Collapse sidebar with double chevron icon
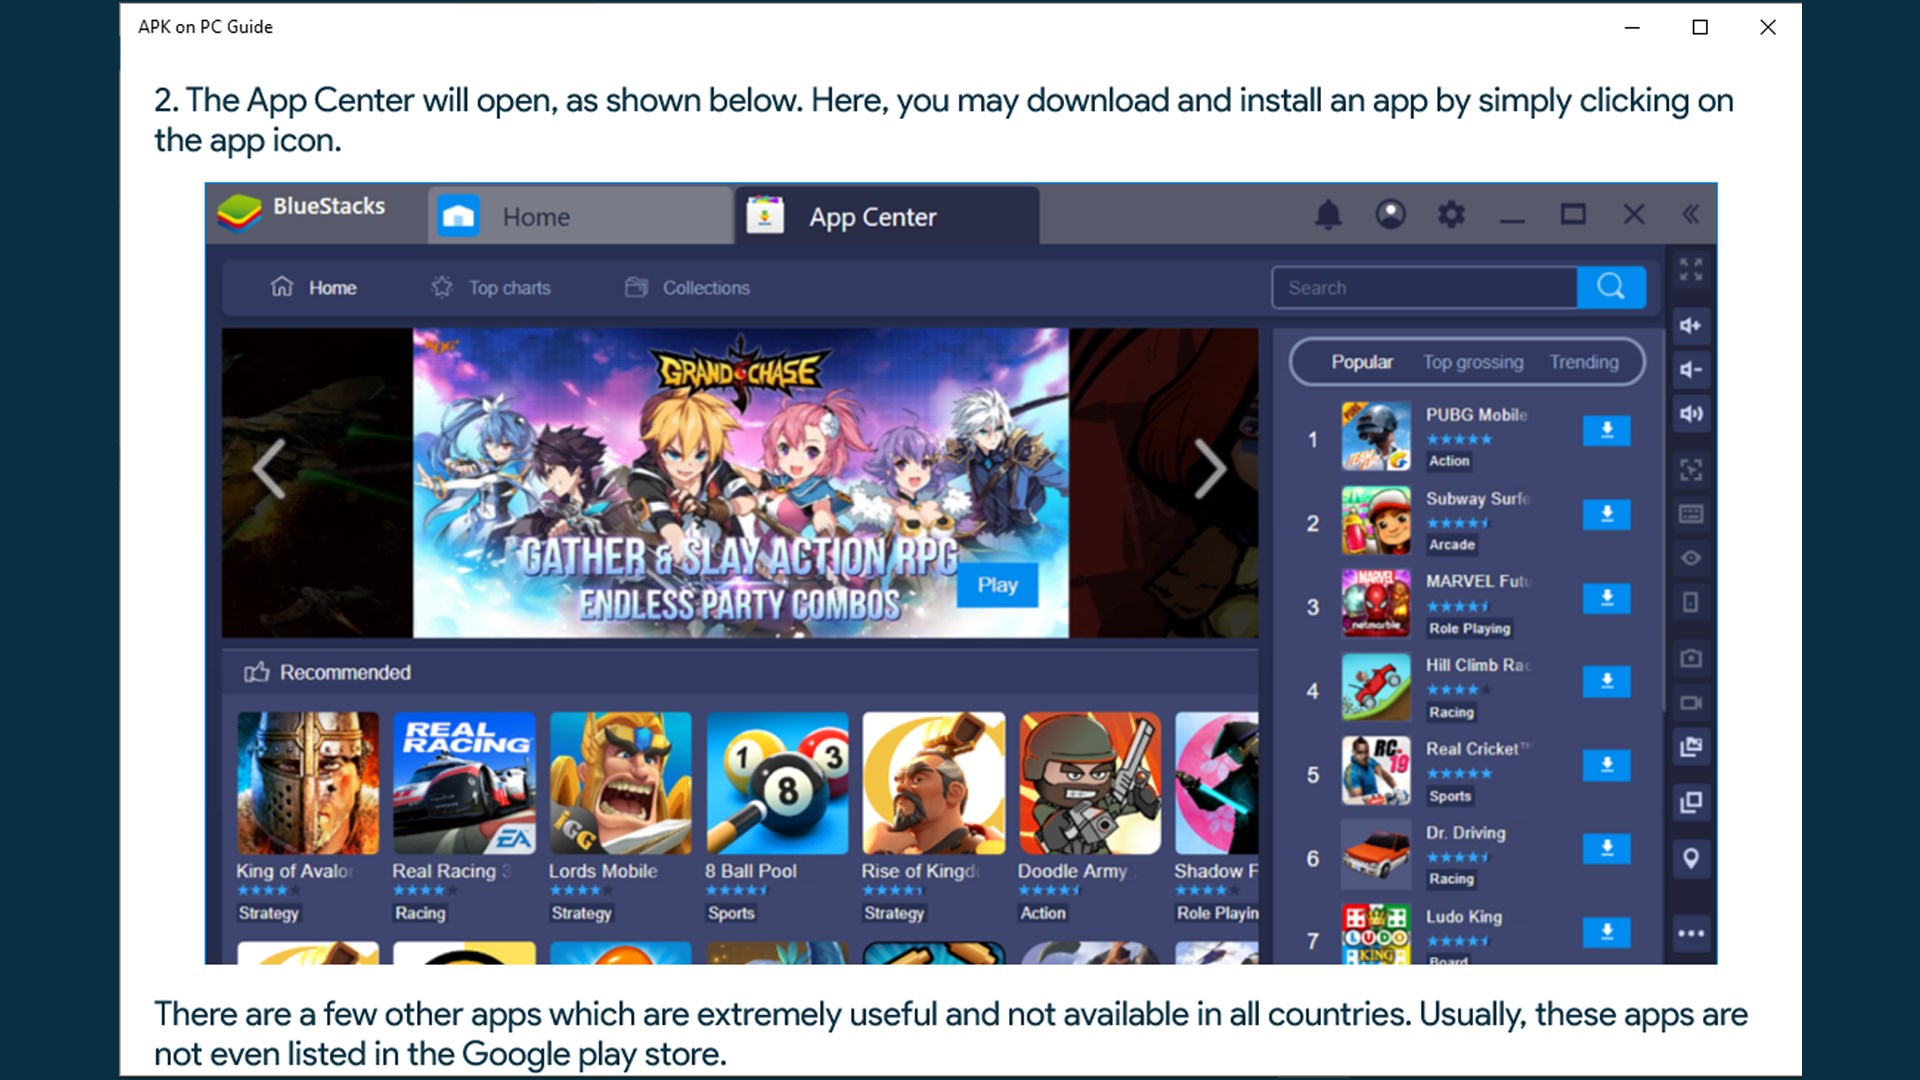 pyautogui.click(x=1691, y=214)
